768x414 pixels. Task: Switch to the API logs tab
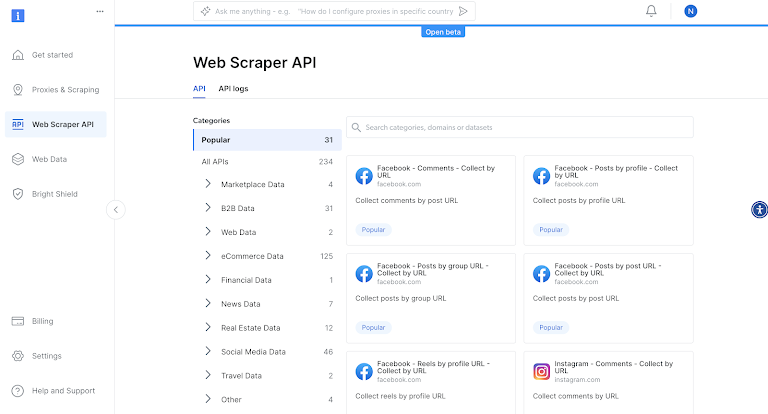[x=233, y=89]
